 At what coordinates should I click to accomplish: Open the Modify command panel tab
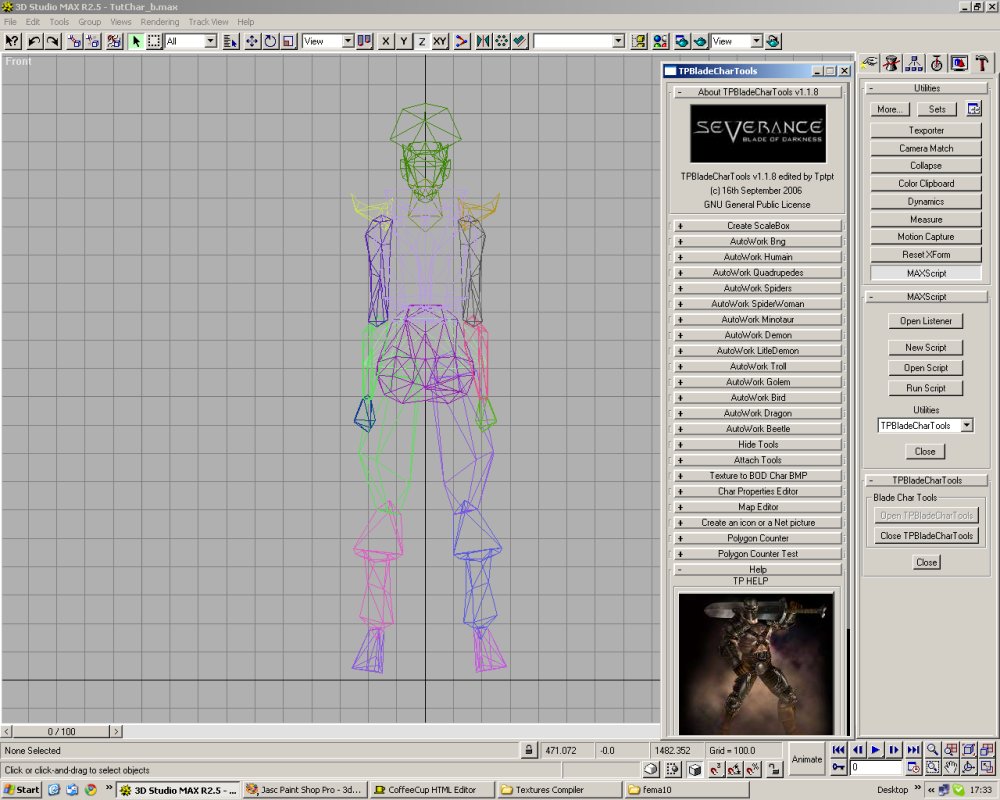pyautogui.click(x=892, y=63)
